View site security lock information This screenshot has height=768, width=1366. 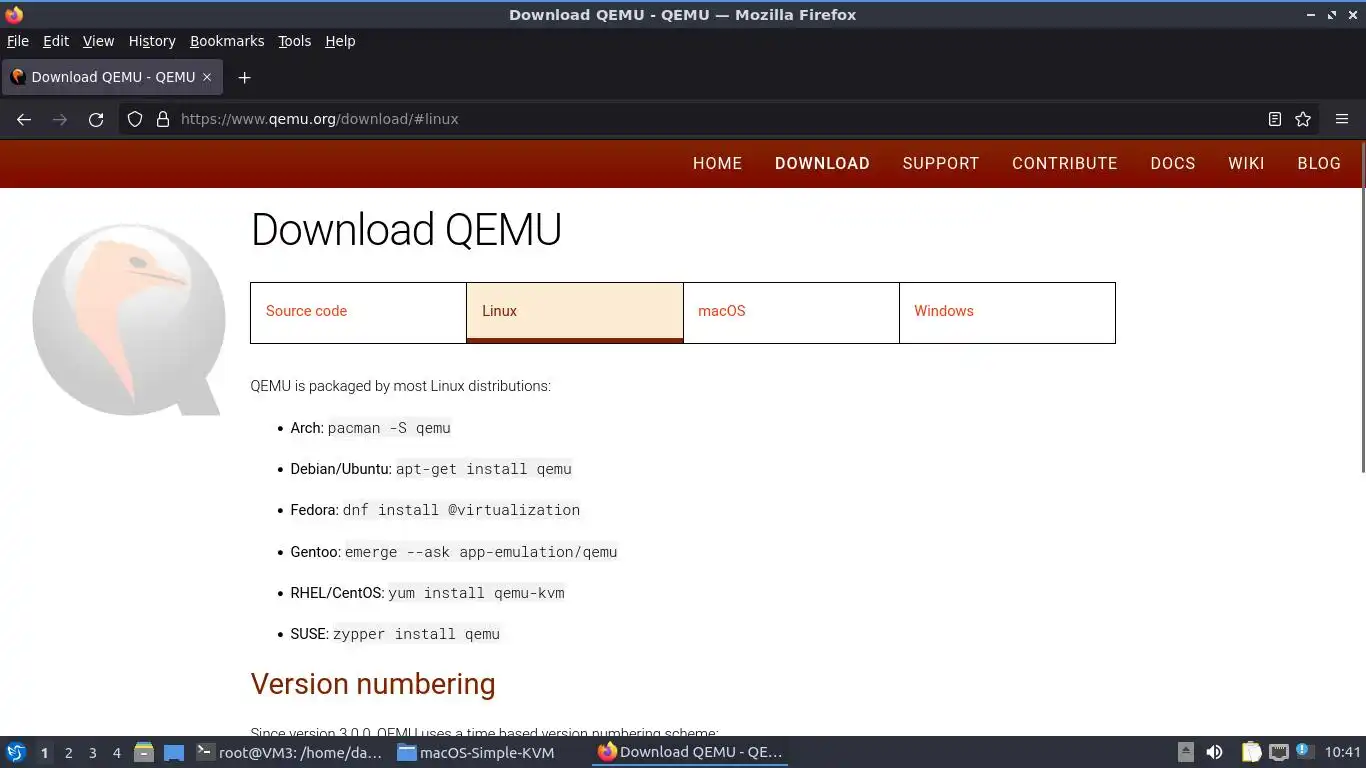(x=163, y=119)
